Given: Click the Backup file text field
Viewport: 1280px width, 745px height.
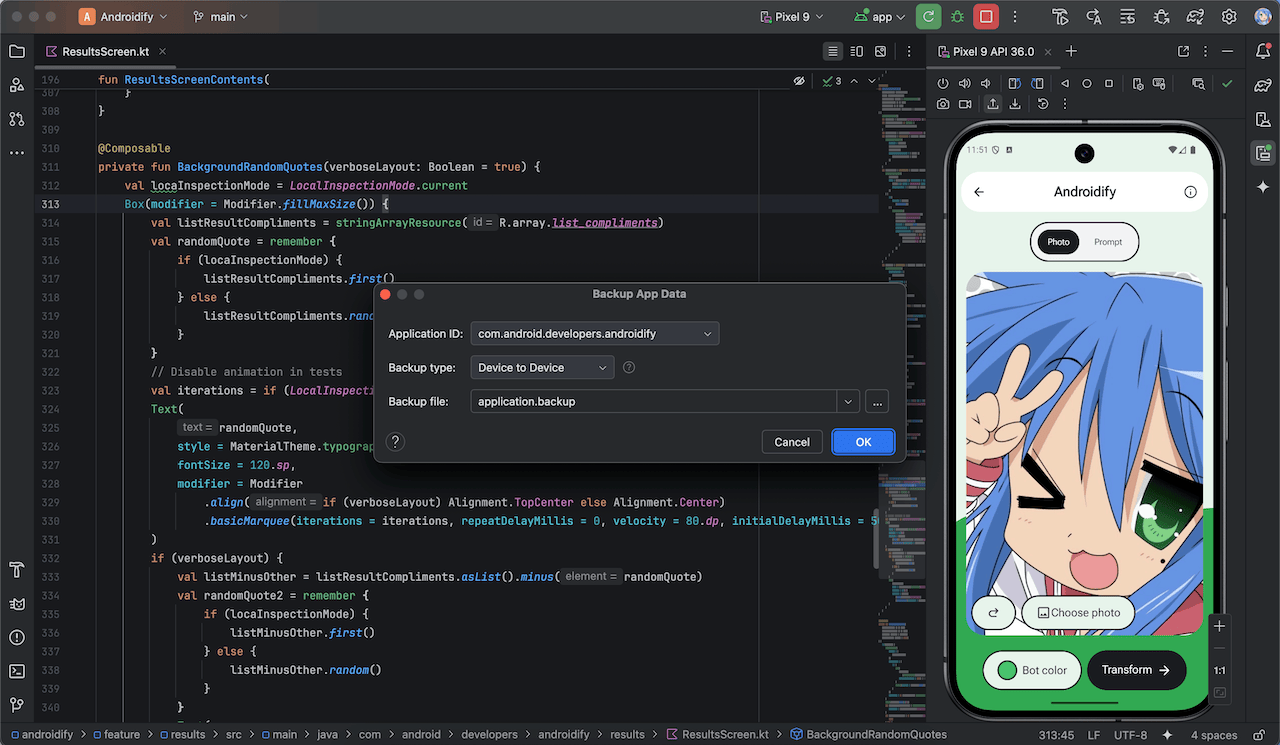Looking at the screenshot, I should click(x=654, y=402).
